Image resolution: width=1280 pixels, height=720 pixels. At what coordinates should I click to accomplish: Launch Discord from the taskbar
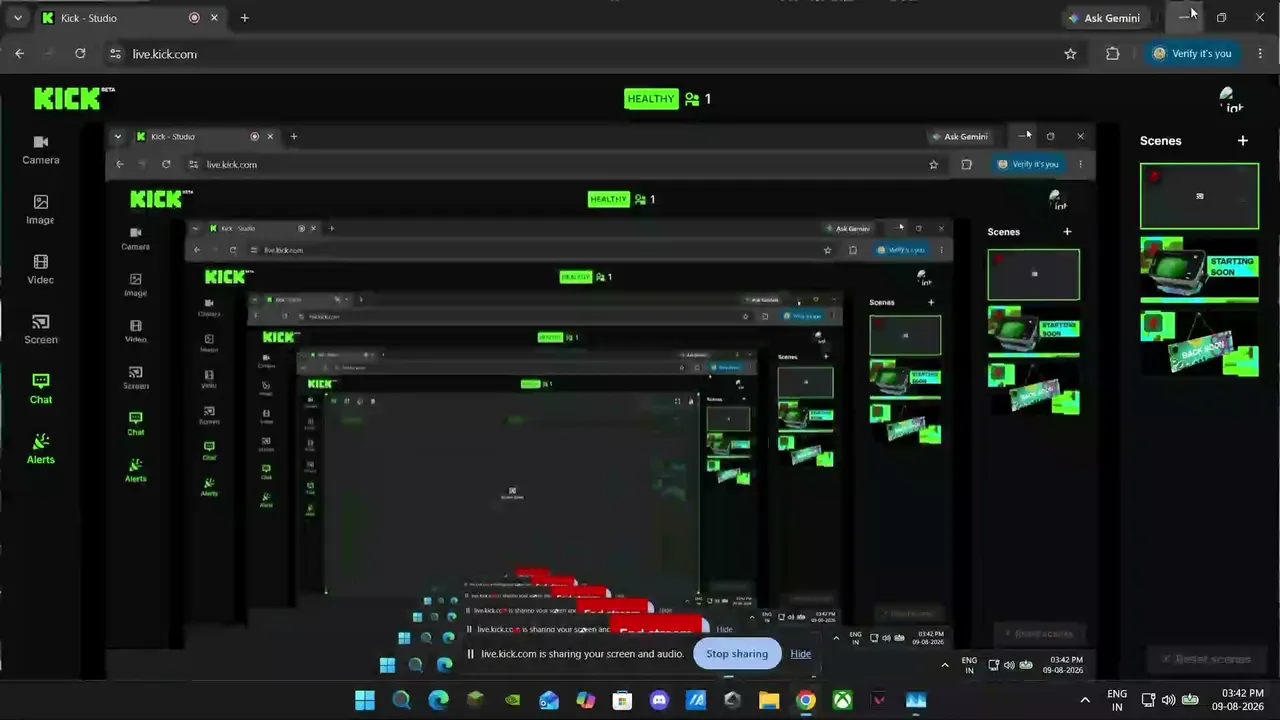pos(659,700)
